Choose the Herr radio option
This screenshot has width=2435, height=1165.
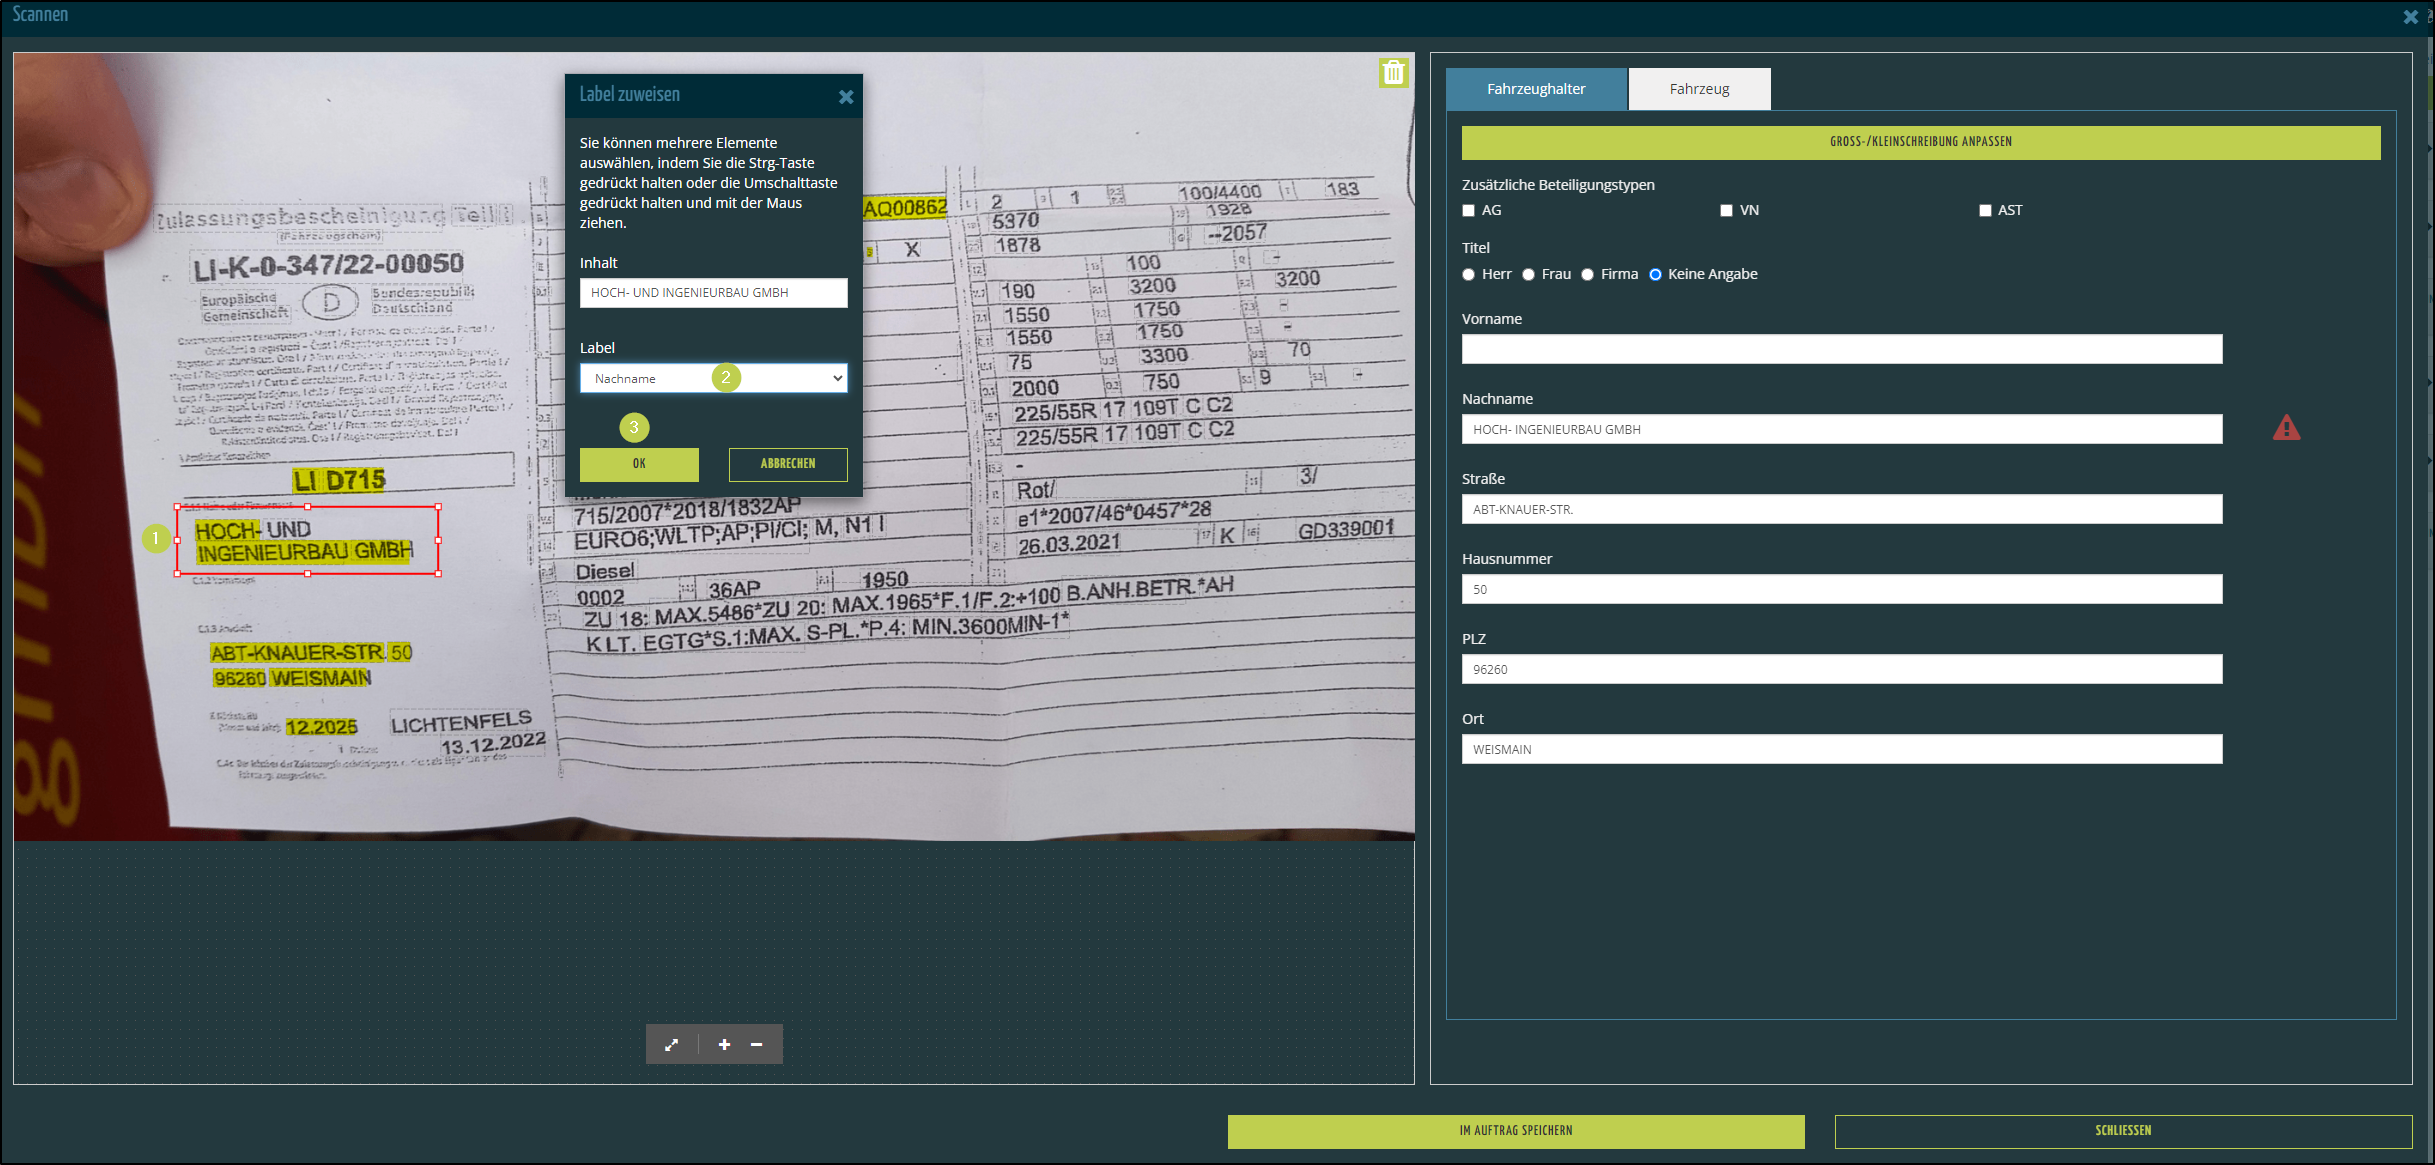pyautogui.click(x=1469, y=275)
